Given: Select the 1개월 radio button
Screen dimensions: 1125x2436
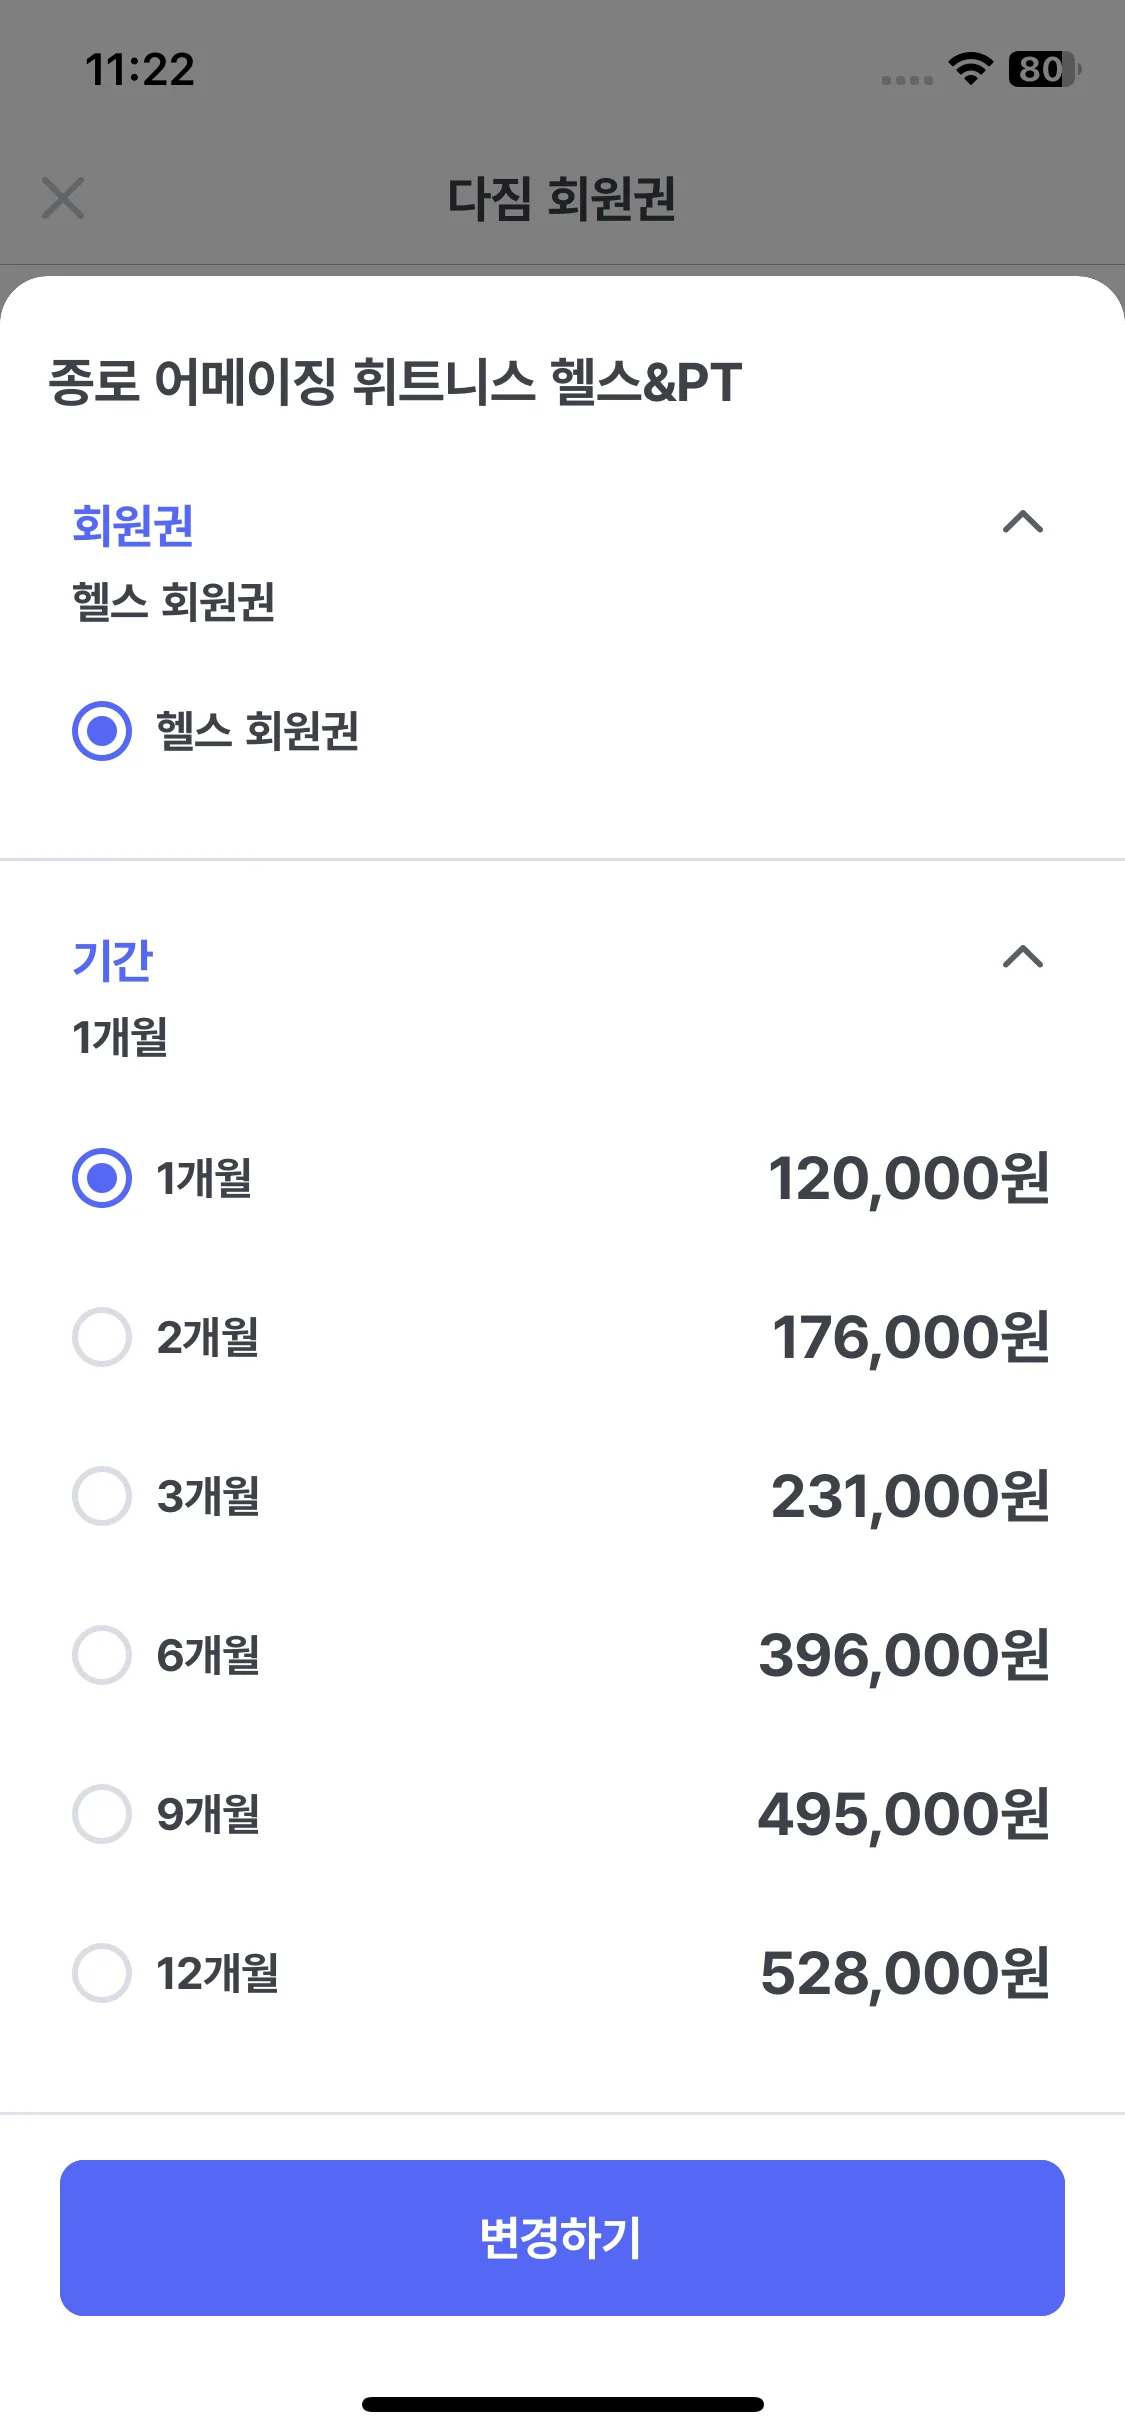Looking at the screenshot, I should click(x=102, y=1178).
